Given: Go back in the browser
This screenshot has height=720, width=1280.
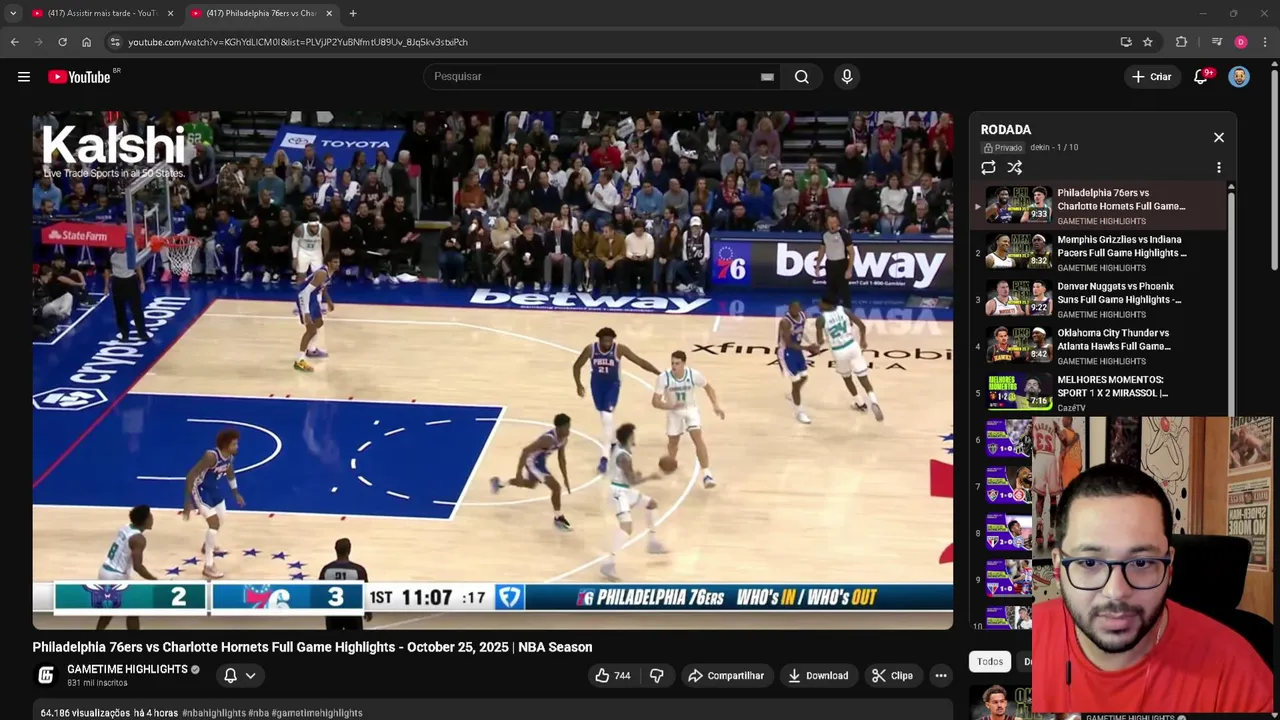Looking at the screenshot, I should (15, 42).
